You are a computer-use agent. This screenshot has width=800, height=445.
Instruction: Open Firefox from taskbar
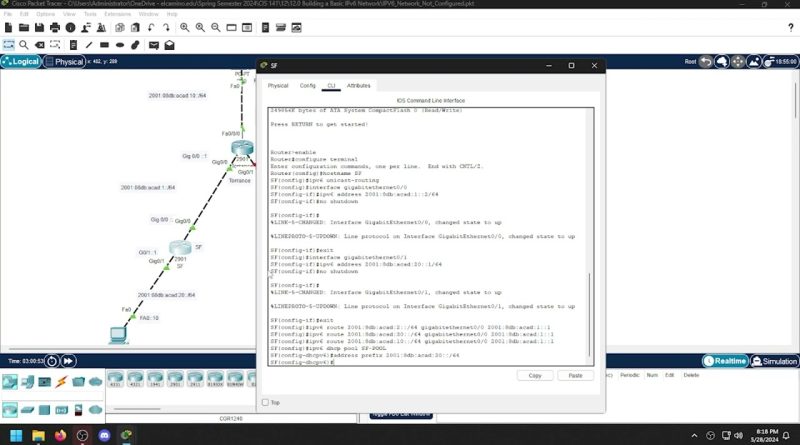pos(60,435)
